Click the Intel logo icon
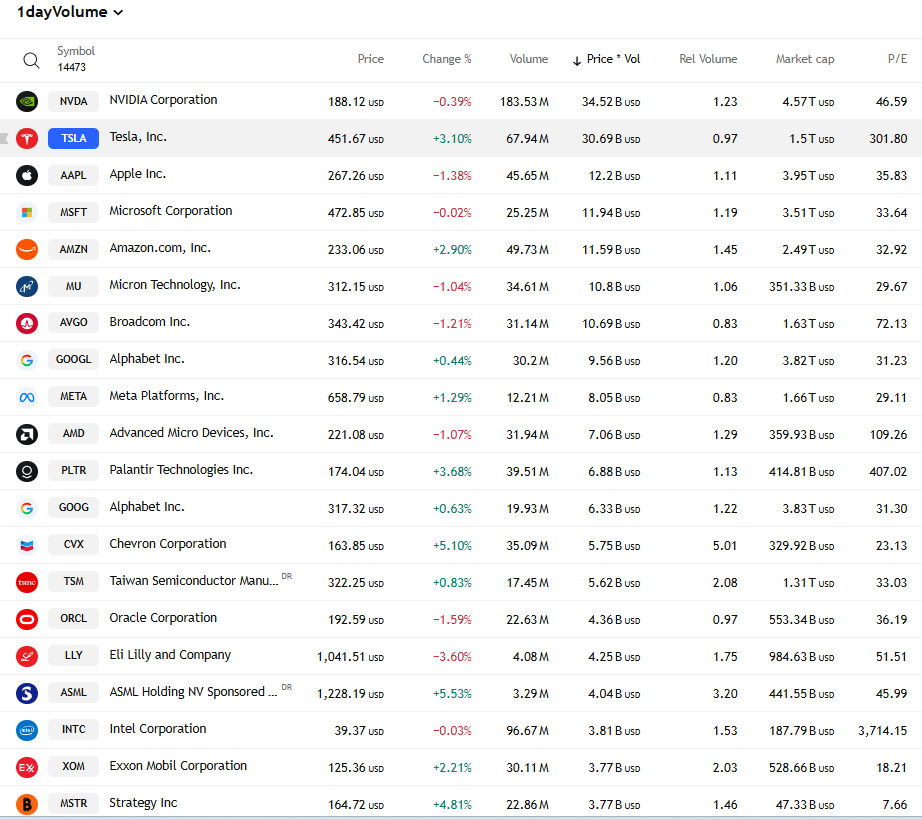 pyautogui.click(x=27, y=731)
